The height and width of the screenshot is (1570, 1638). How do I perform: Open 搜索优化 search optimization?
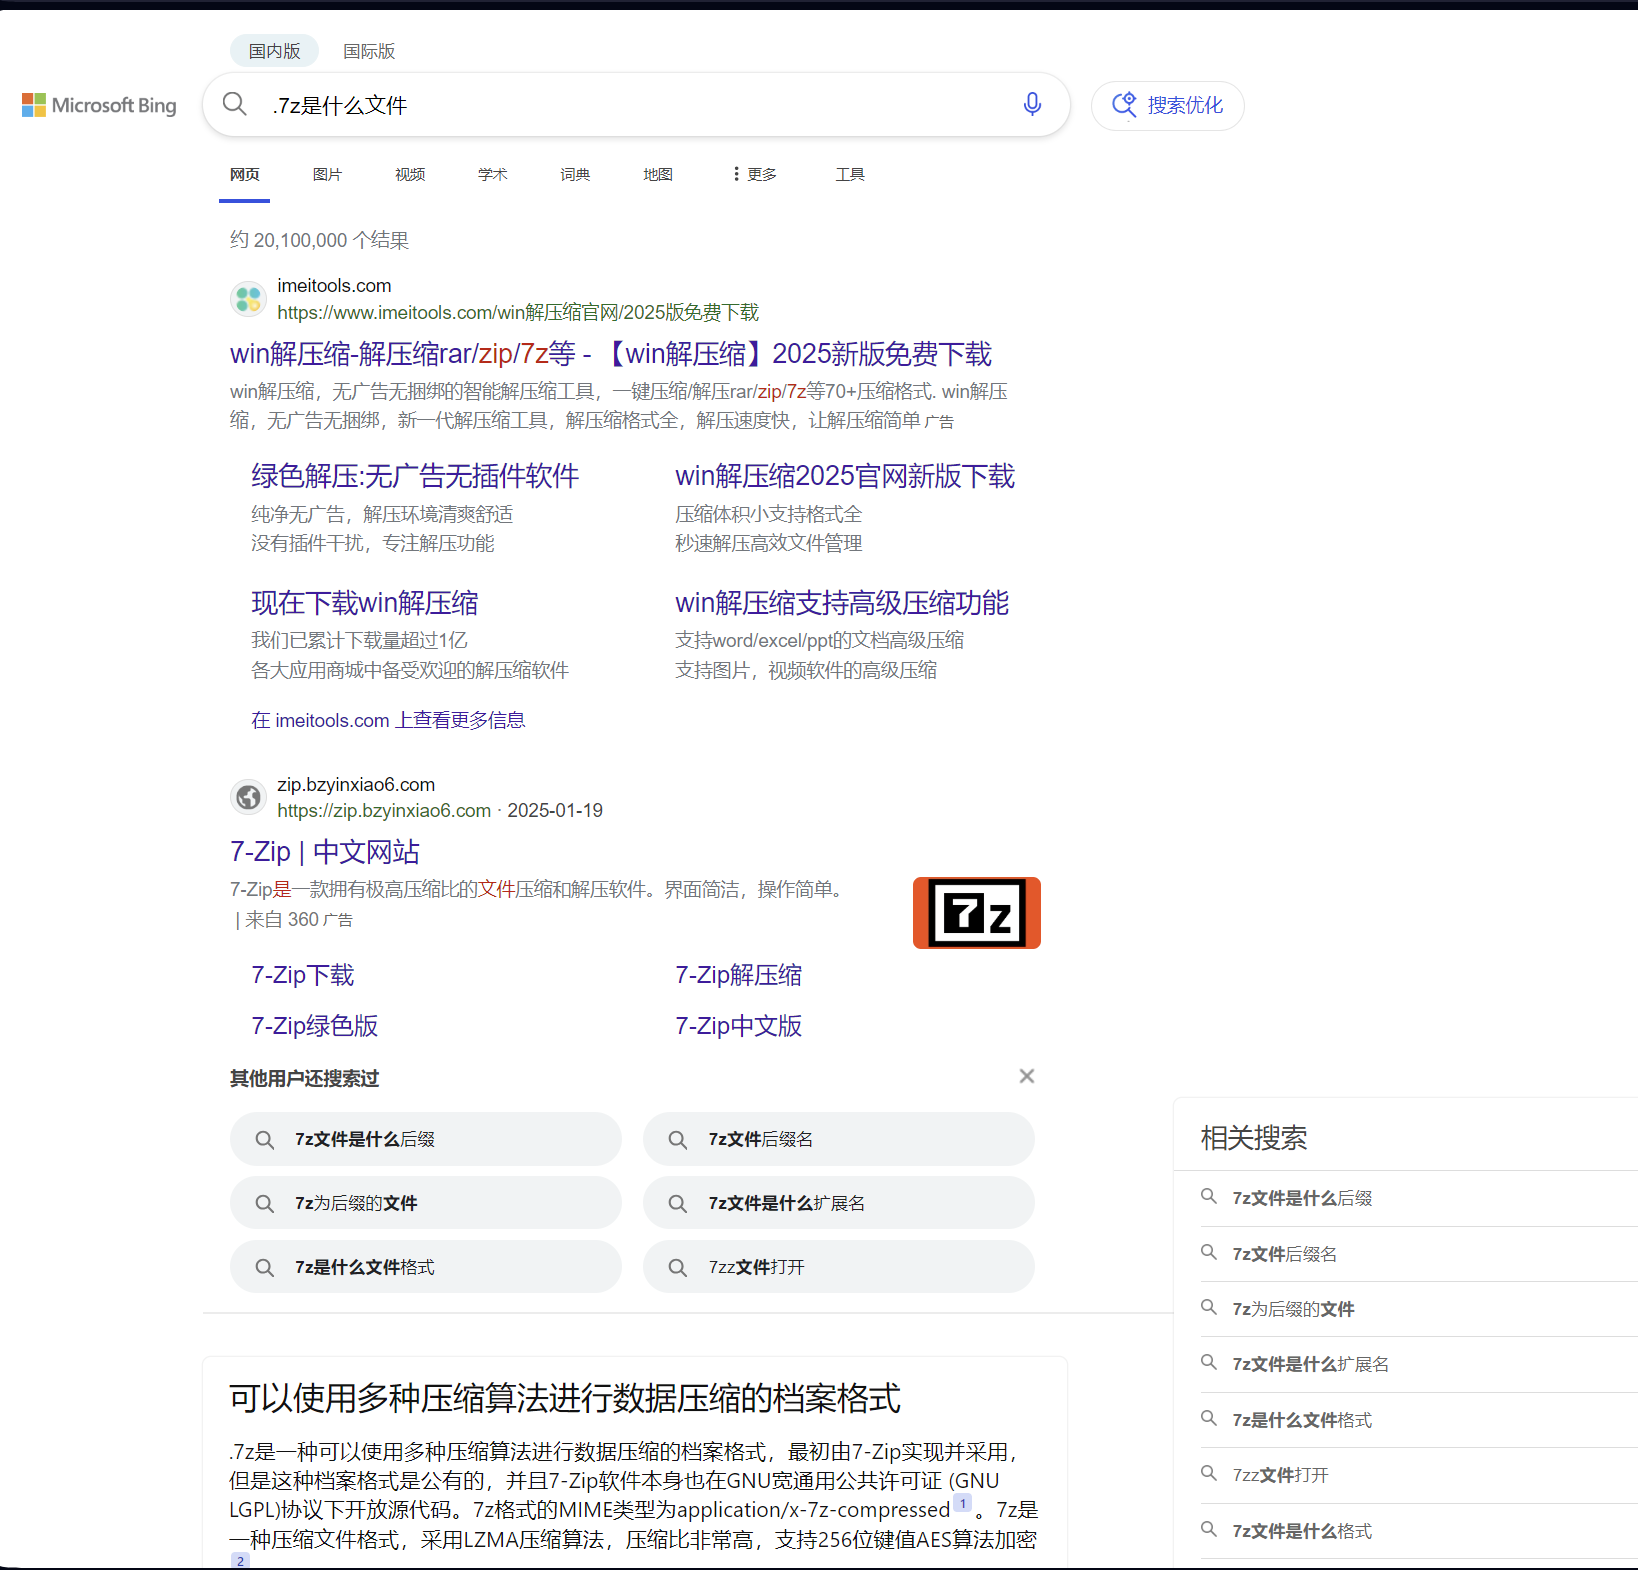[1167, 106]
